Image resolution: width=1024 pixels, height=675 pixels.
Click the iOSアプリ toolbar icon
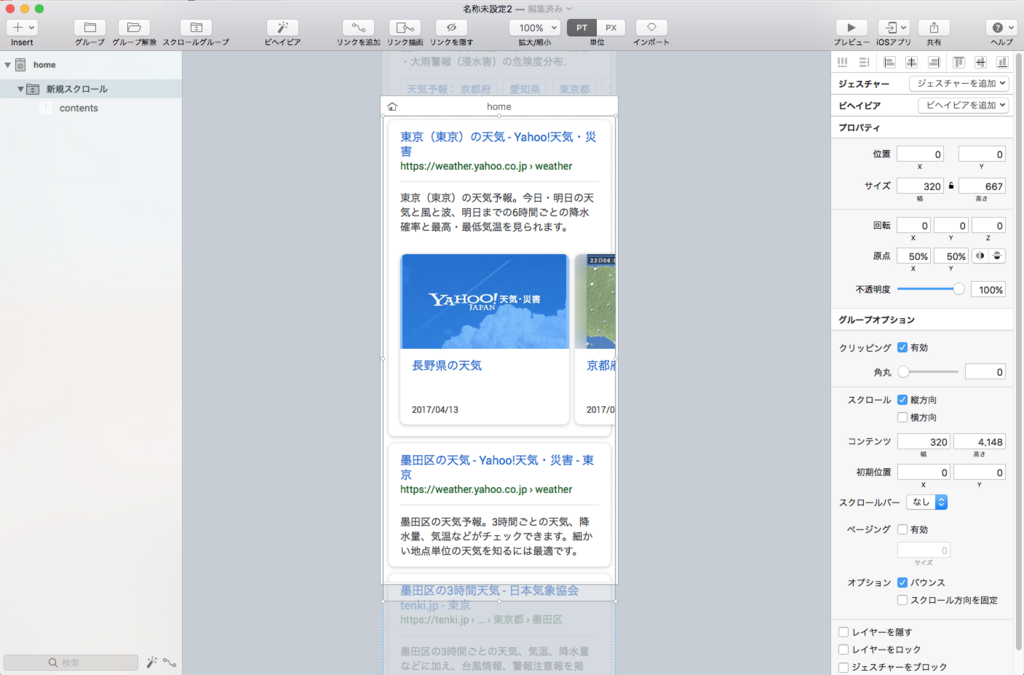pyautogui.click(x=890, y=27)
